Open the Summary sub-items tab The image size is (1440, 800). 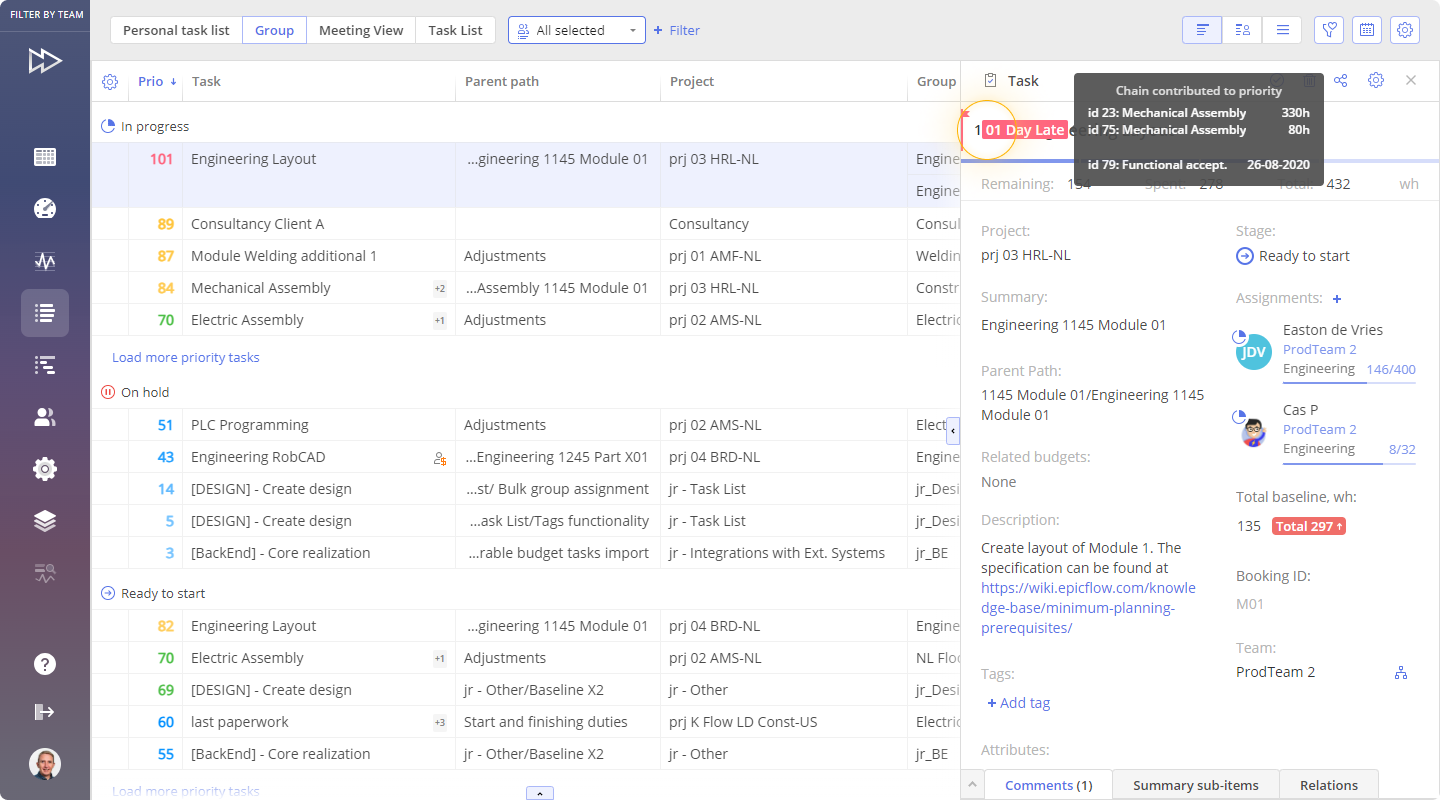[1196, 785]
